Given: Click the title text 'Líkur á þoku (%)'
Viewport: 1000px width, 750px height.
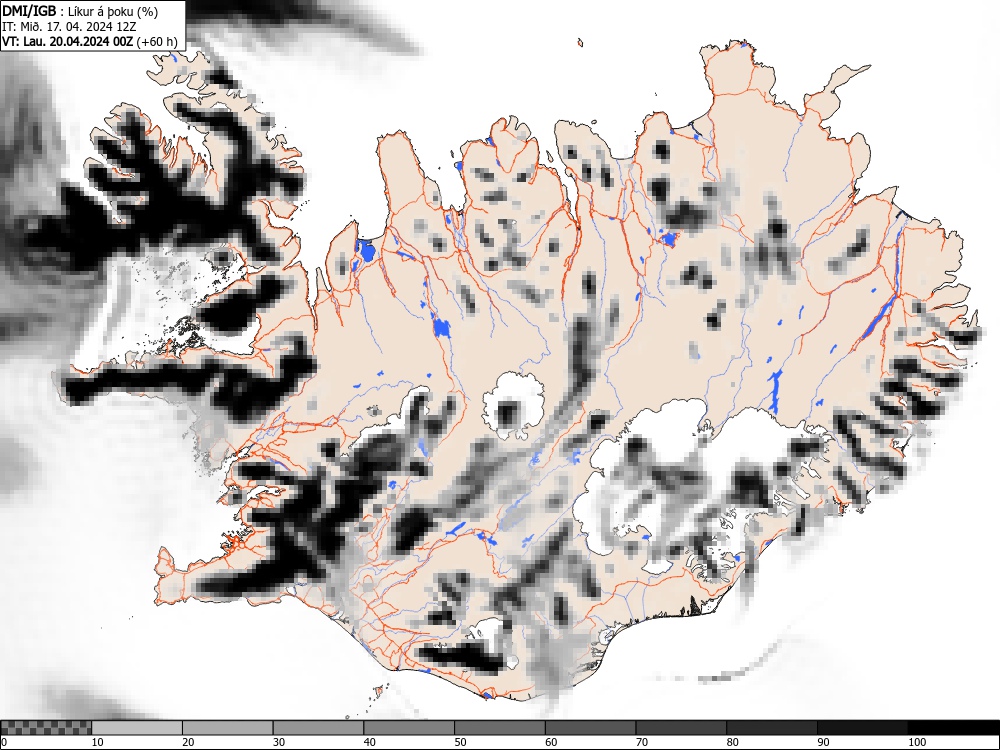Looking at the screenshot, I should 114,11.
